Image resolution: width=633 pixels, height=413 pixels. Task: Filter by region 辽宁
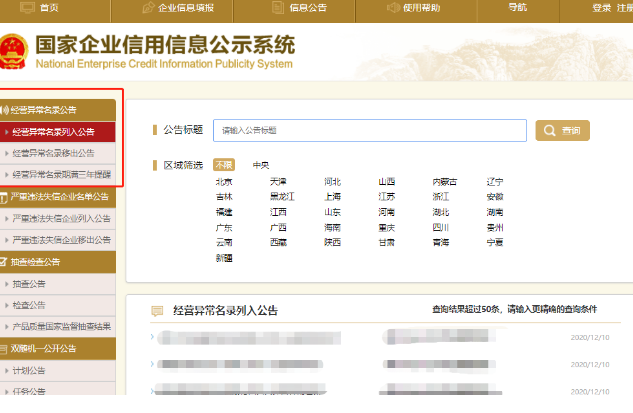coord(495,182)
